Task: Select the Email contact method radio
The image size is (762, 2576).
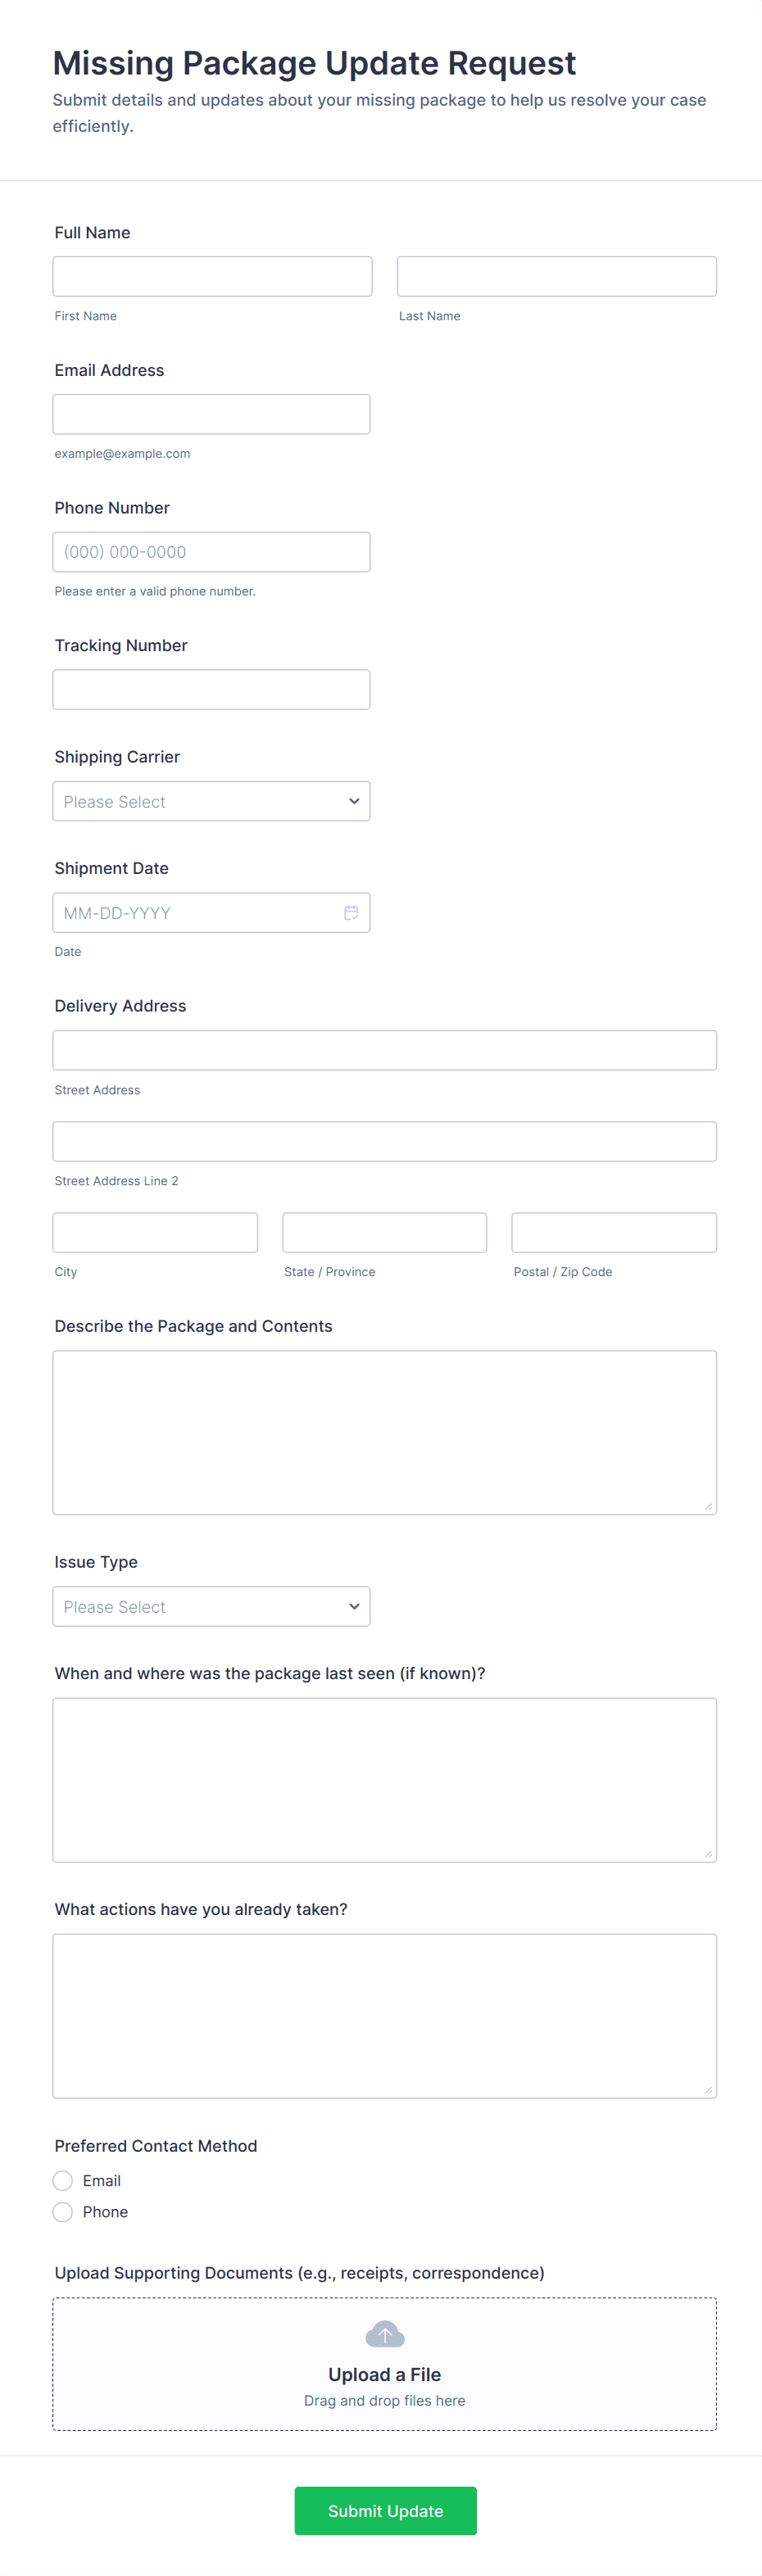Action: coord(63,2180)
